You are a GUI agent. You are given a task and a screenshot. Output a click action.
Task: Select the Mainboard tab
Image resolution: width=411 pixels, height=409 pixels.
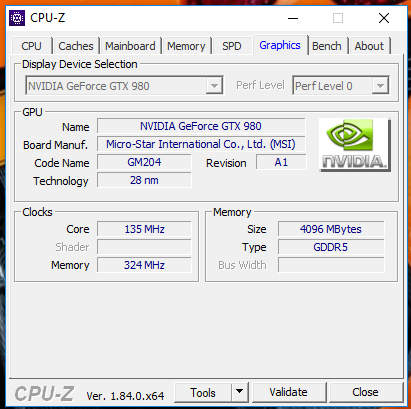(130, 46)
